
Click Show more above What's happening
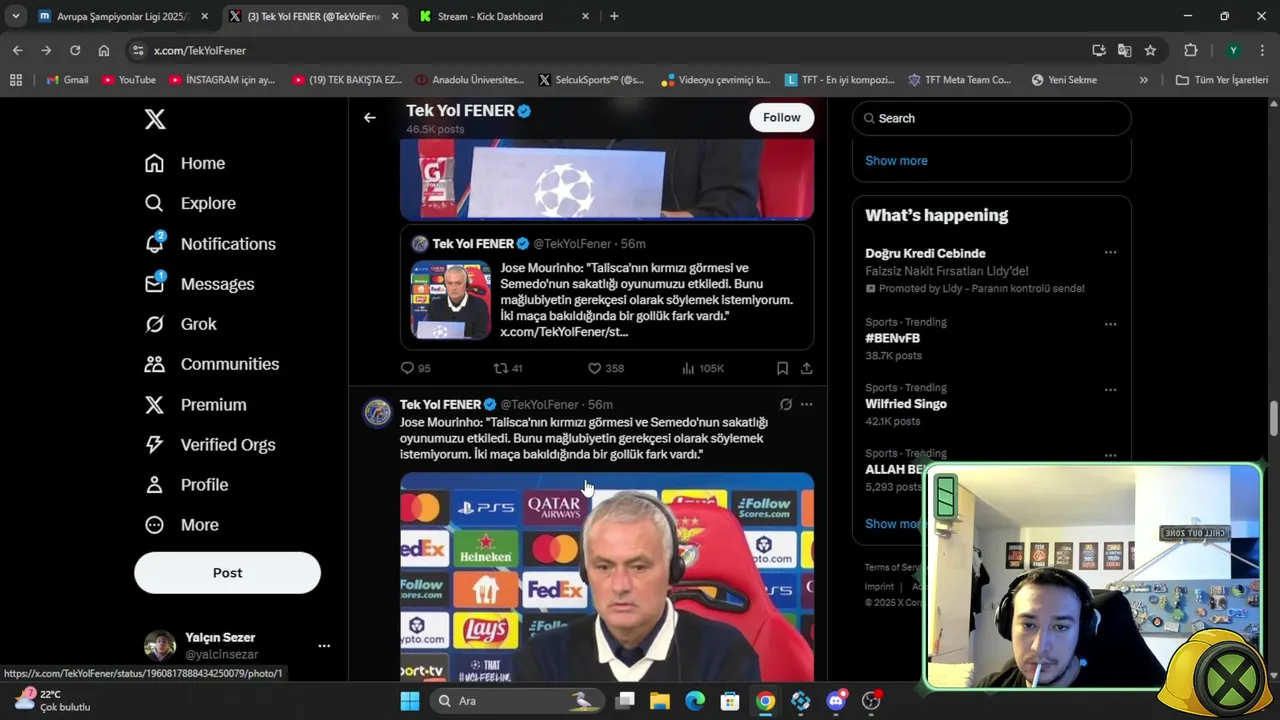coord(896,161)
